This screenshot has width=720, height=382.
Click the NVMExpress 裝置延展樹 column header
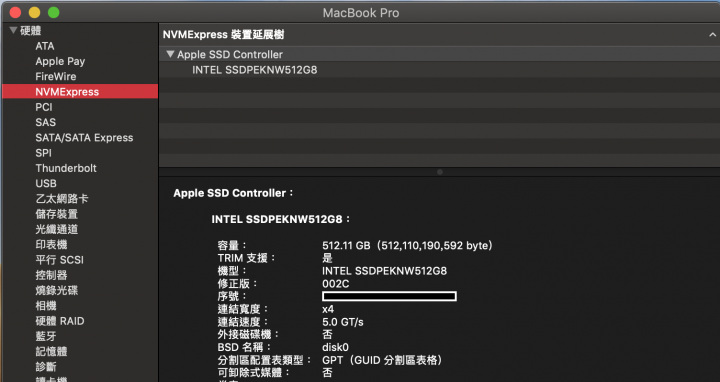224,34
